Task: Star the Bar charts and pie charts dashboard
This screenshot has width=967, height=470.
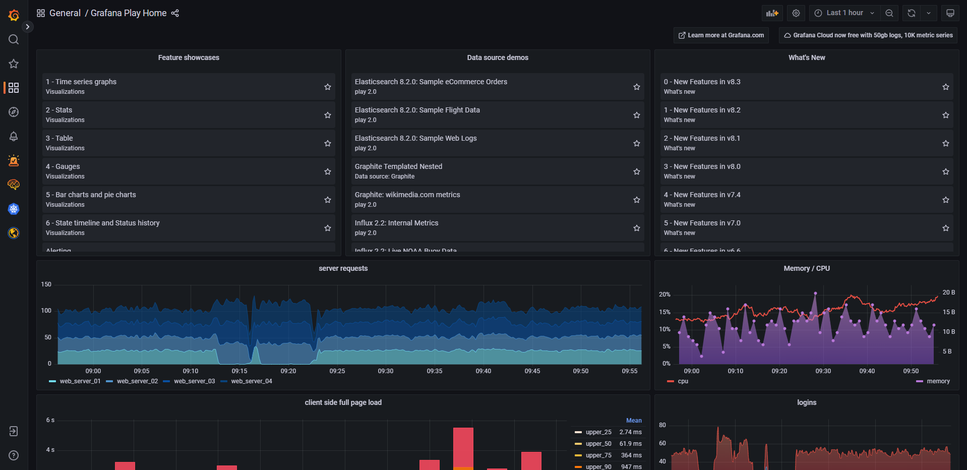Action: coord(327,200)
